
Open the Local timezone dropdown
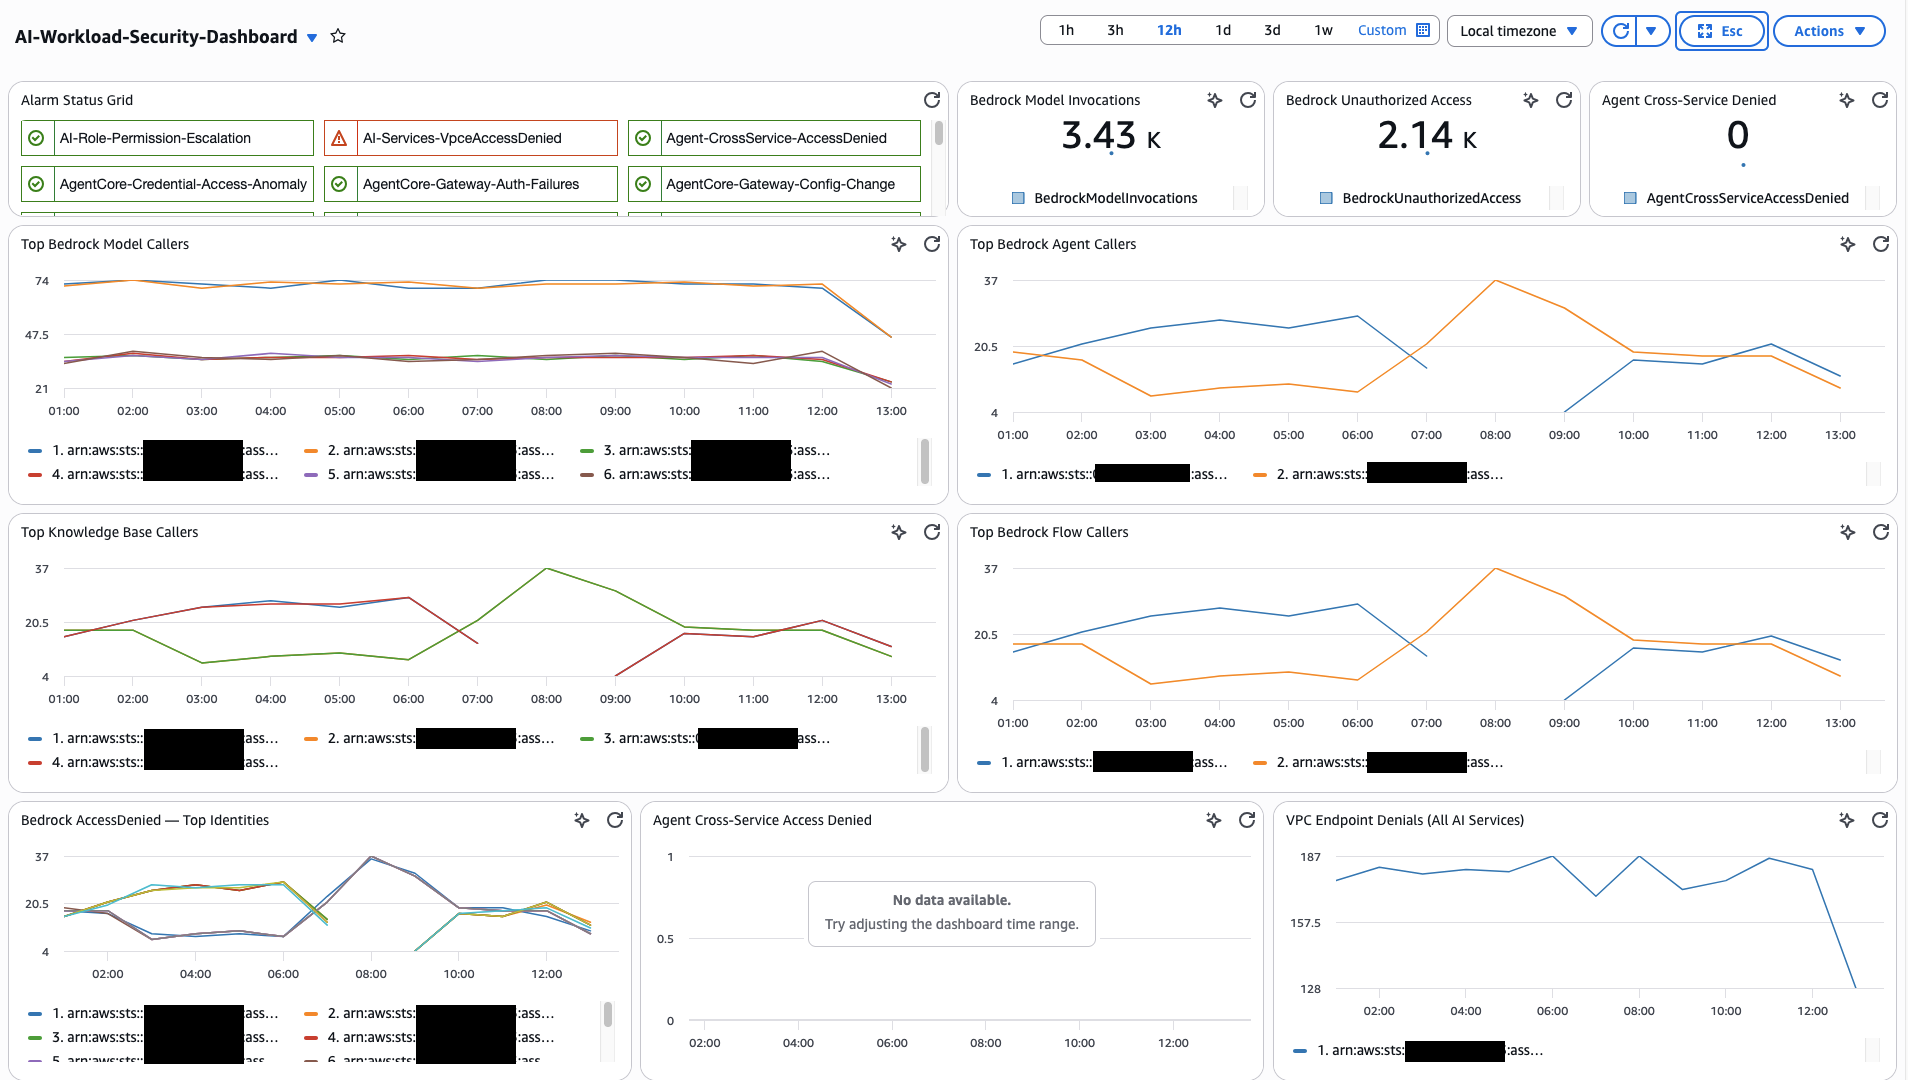point(1518,31)
